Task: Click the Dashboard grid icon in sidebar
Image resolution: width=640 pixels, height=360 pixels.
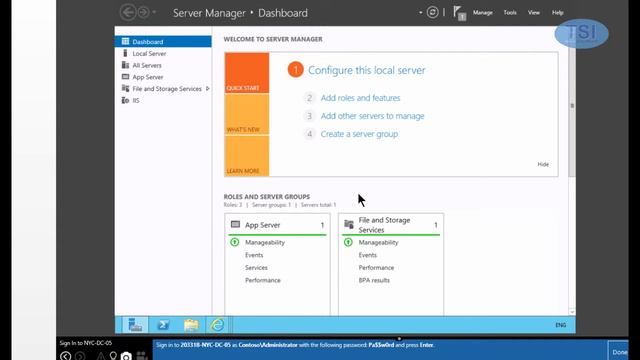Action: coord(125,41)
